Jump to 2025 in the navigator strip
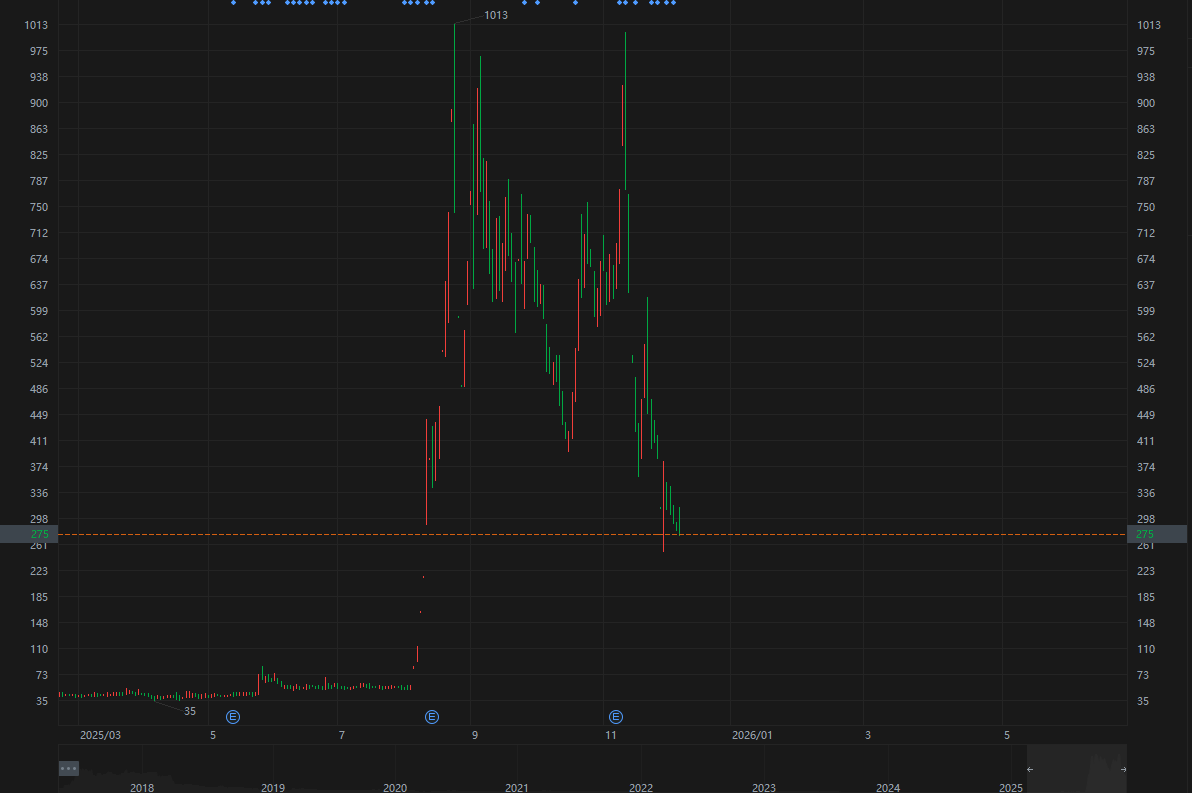Viewport: 1192px width, 793px height. point(1010,788)
